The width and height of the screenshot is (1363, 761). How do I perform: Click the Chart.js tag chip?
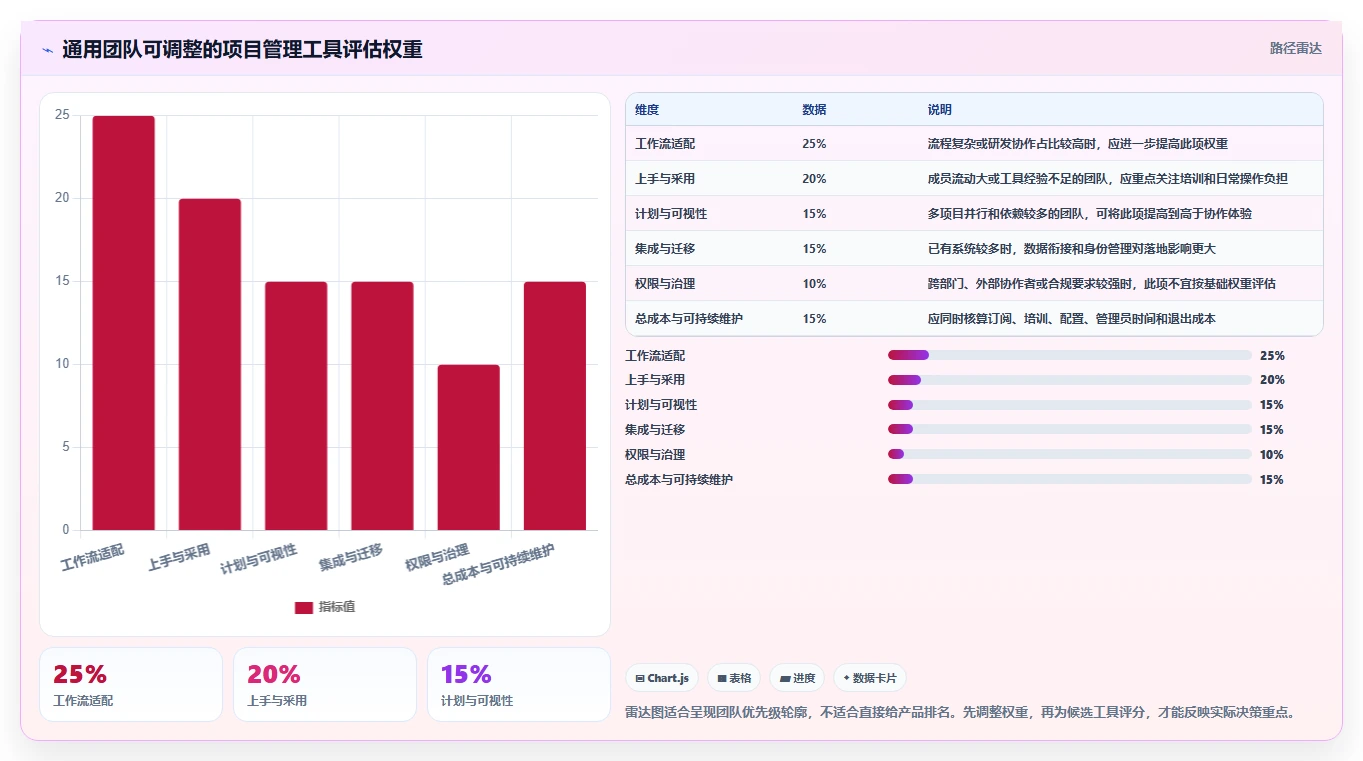pyautogui.click(x=662, y=678)
